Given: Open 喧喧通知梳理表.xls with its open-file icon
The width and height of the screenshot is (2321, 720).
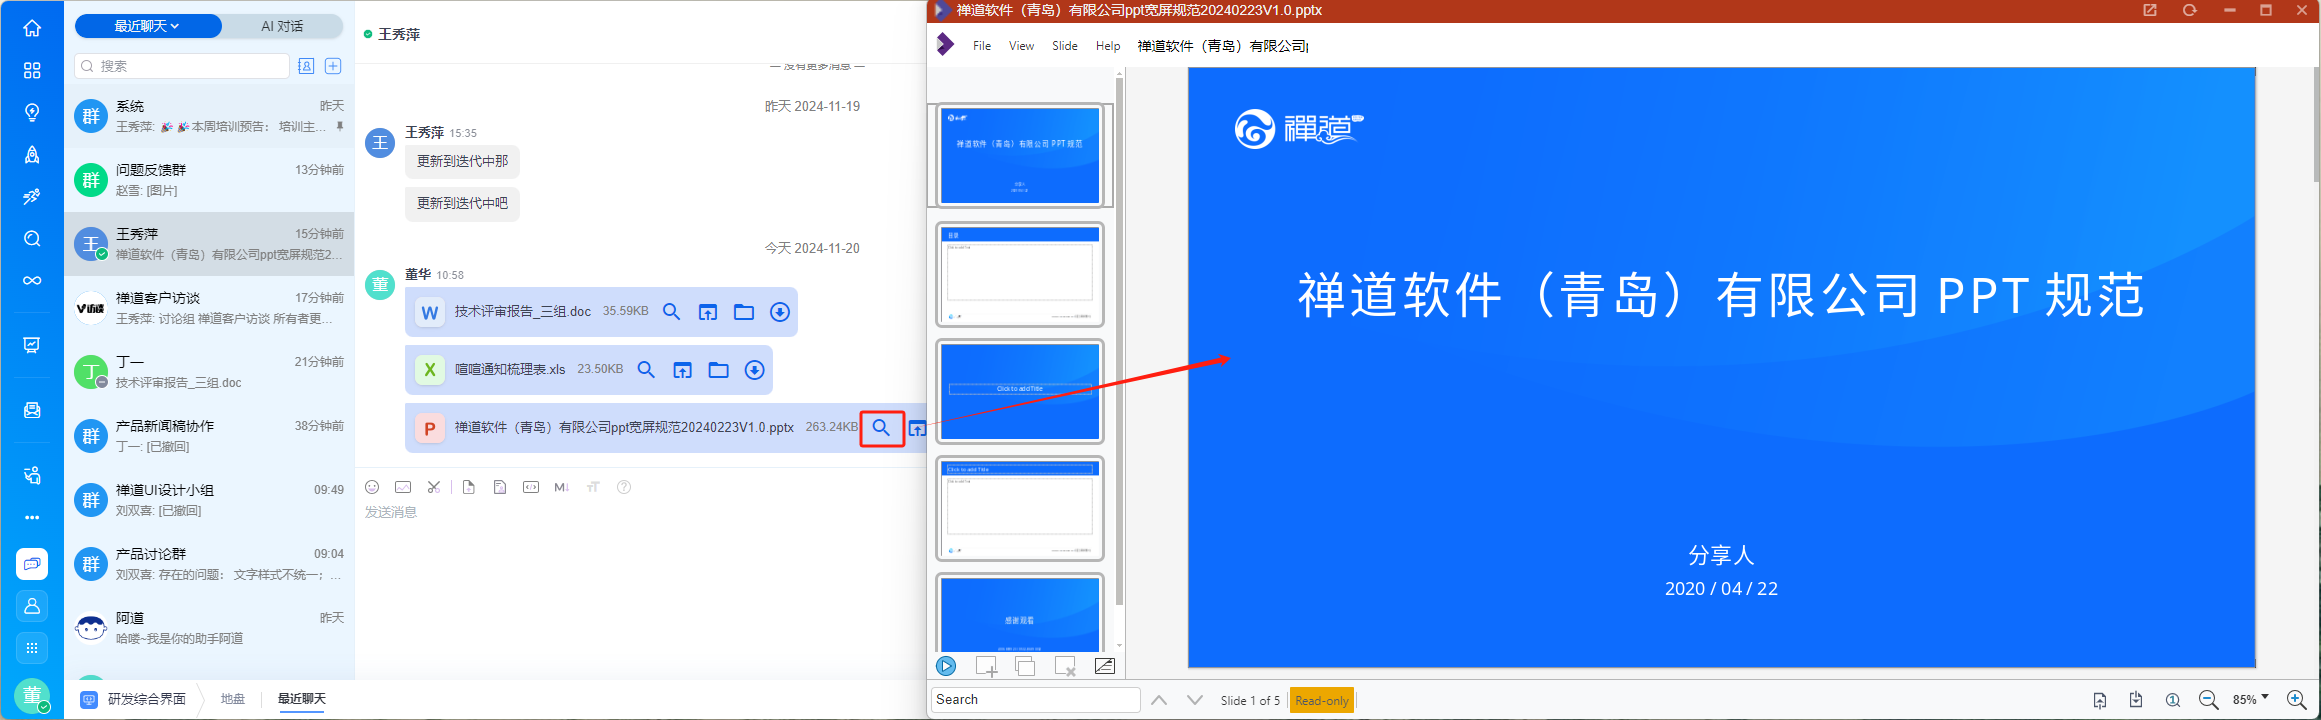Looking at the screenshot, I should pyautogui.click(x=682, y=370).
